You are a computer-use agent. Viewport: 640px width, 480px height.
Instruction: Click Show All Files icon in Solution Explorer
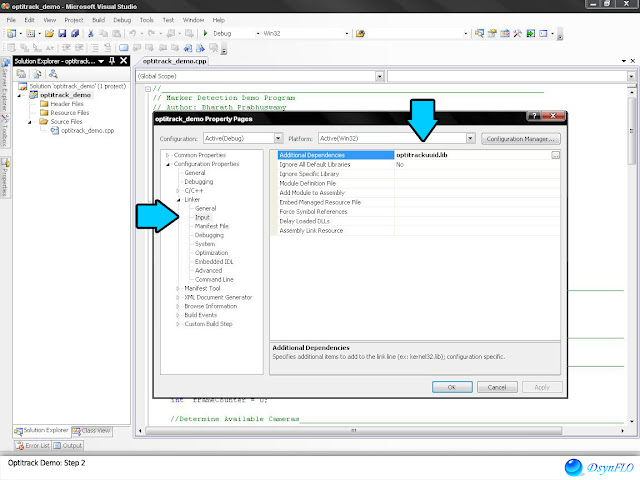37,74
